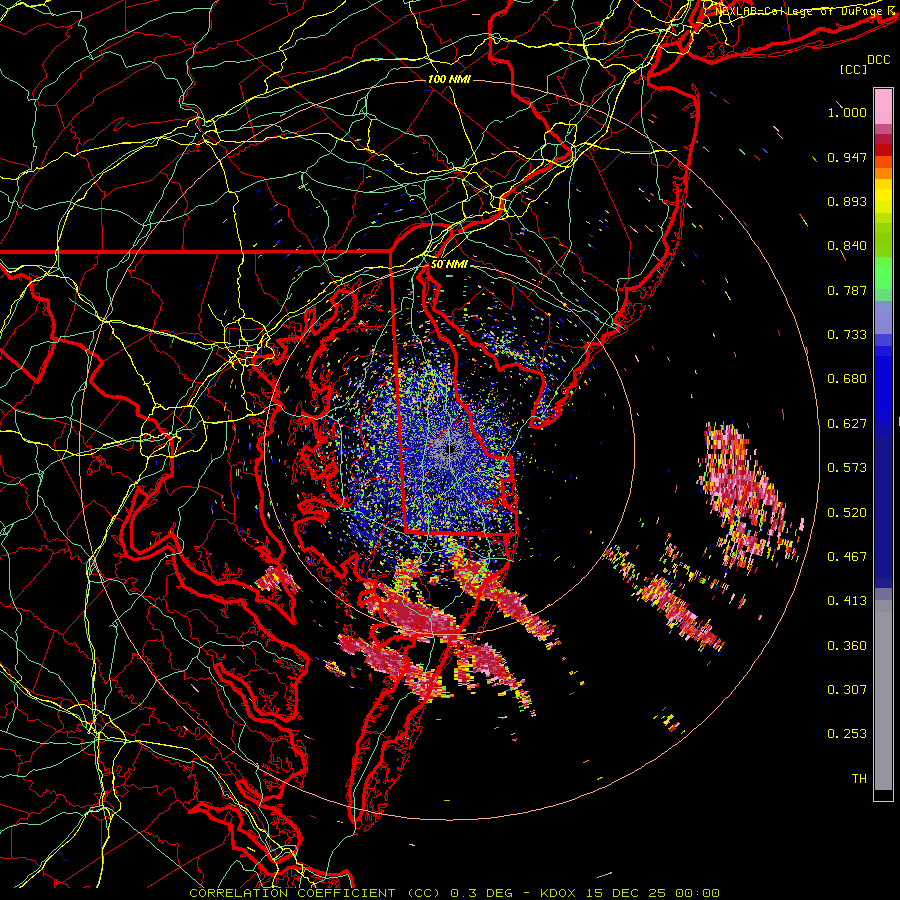The image size is (900, 900).
Task: Click the 0.360 scale value
Action: click(x=847, y=646)
